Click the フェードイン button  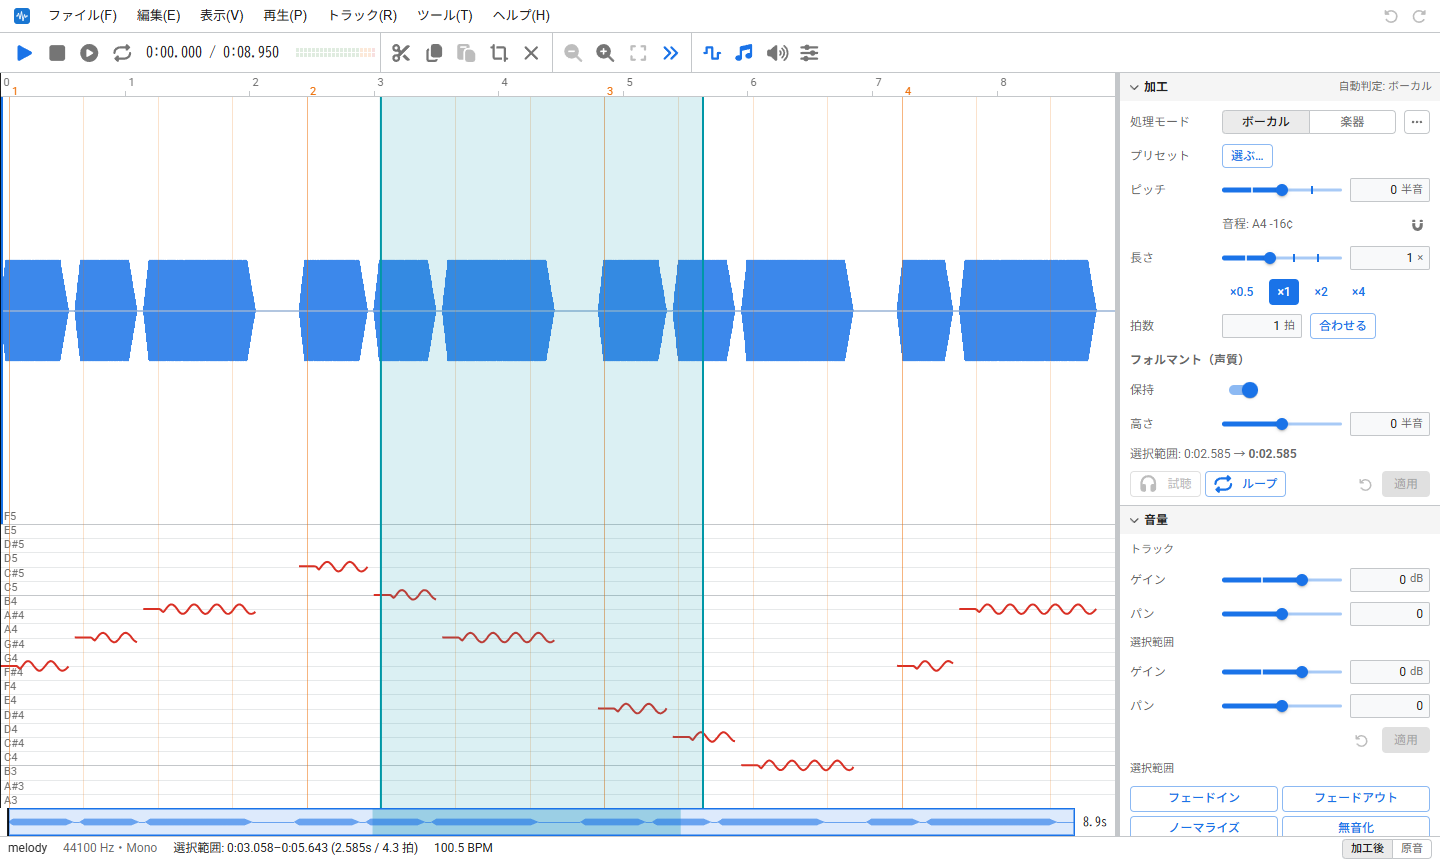pos(1204,798)
